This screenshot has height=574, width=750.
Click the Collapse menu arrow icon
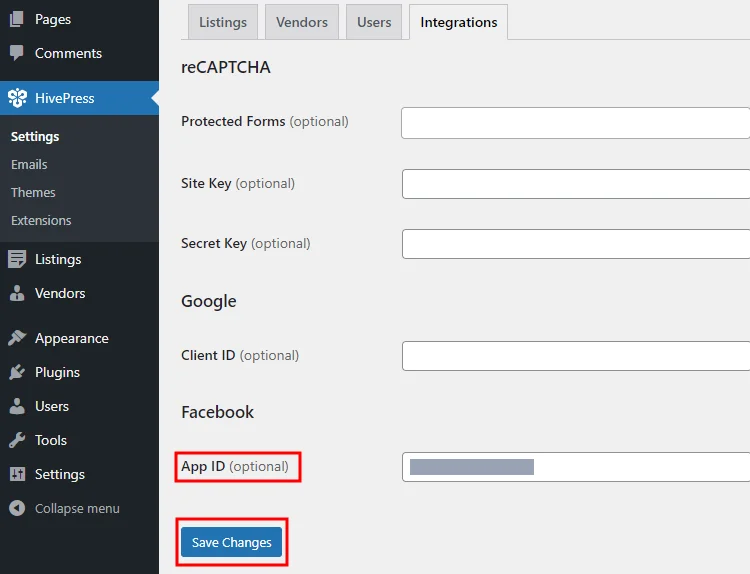pos(17,508)
